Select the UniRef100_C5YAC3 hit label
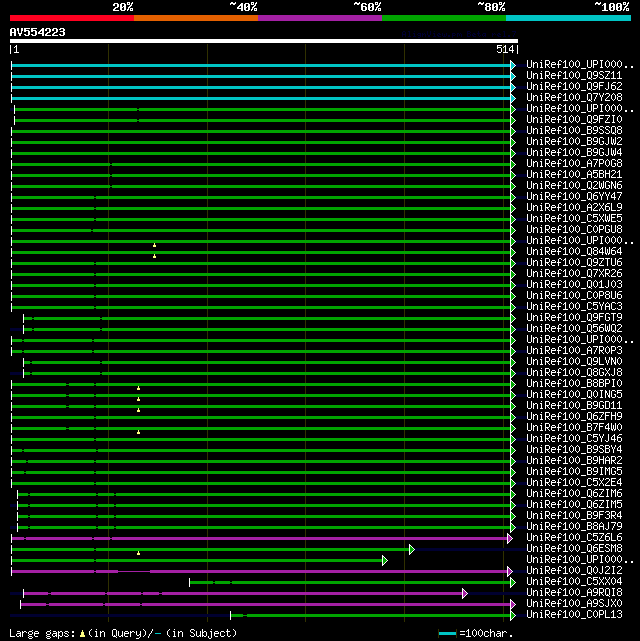Screen dimensions: 640x641 coord(574,307)
